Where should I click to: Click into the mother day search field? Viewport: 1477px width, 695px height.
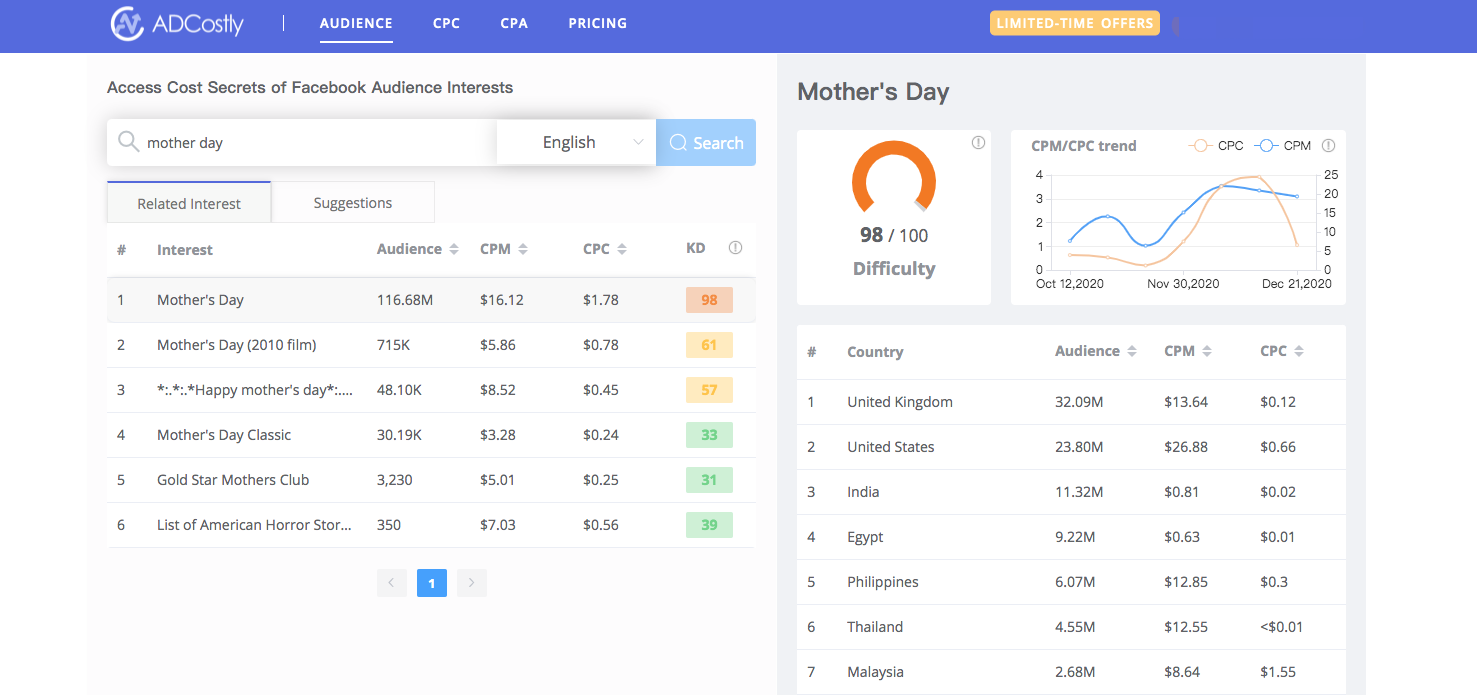pos(320,142)
